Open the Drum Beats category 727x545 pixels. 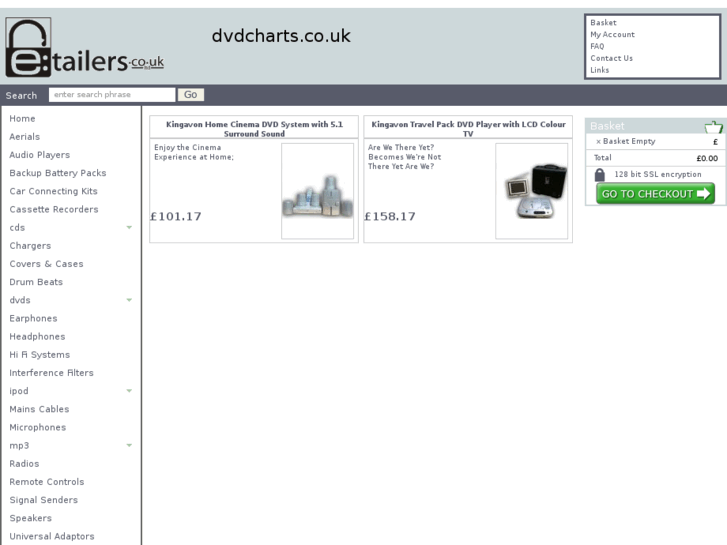pyautogui.click(x=36, y=282)
